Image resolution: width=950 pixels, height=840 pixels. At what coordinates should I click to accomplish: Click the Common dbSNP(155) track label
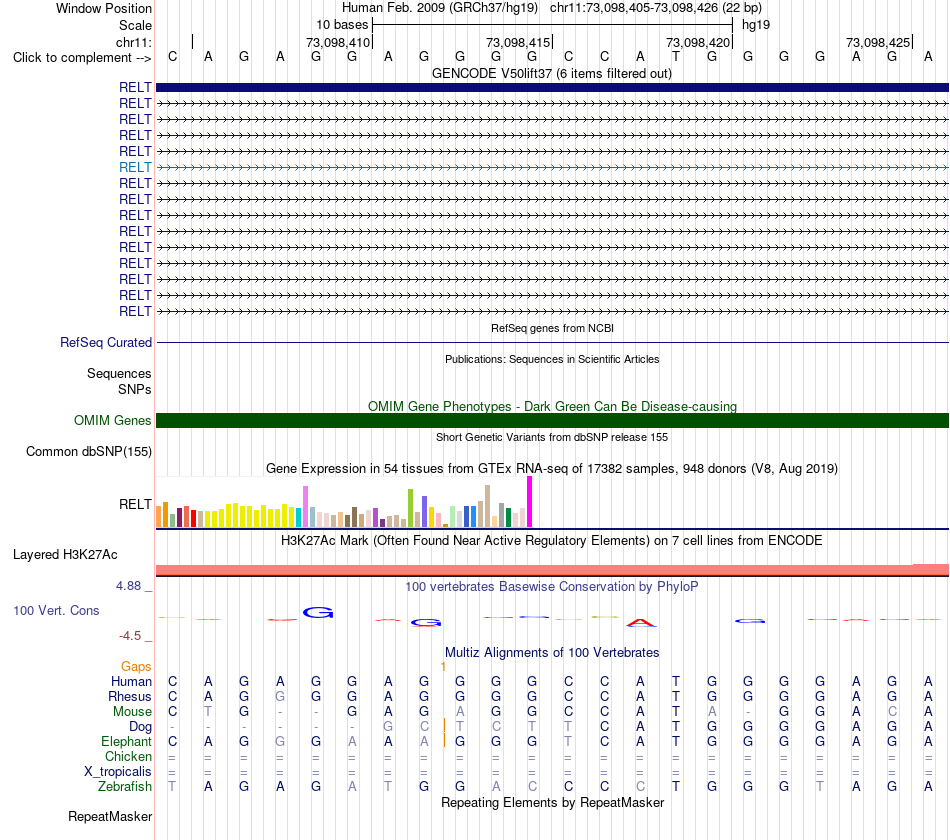pyautogui.click(x=89, y=452)
